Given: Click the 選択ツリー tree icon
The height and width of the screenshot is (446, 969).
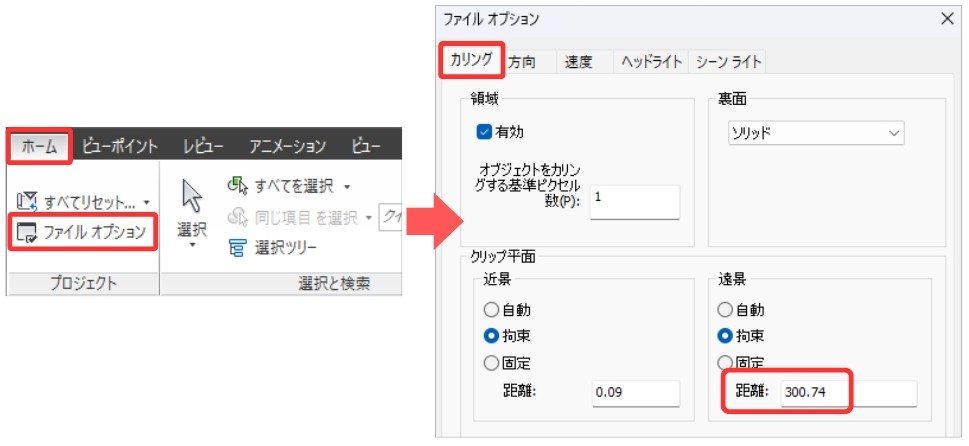Looking at the screenshot, I should pos(237,248).
